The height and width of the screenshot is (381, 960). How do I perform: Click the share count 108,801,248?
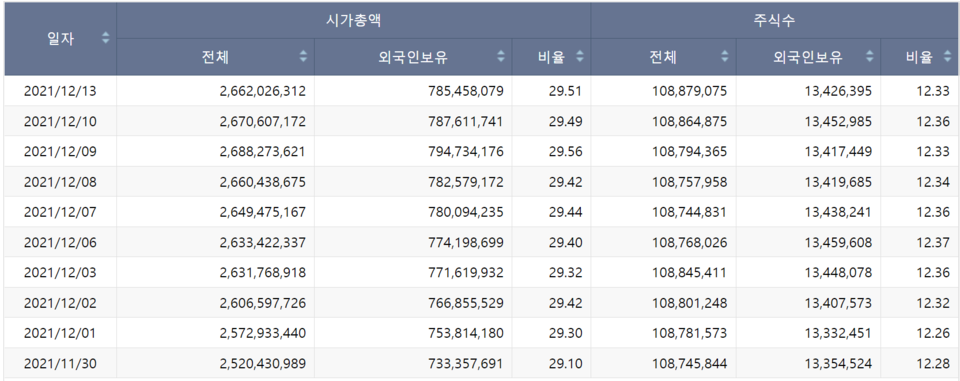[689, 303]
